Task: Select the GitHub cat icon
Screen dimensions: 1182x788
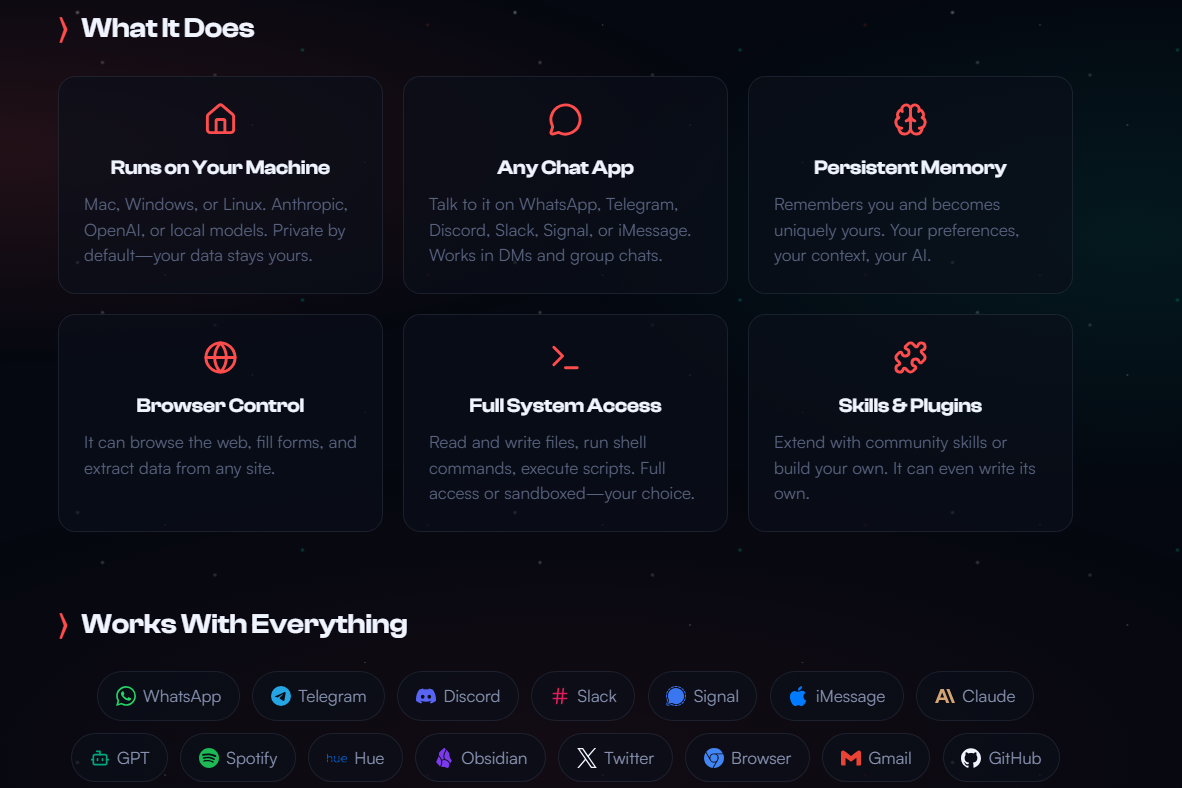Action: point(969,758)
